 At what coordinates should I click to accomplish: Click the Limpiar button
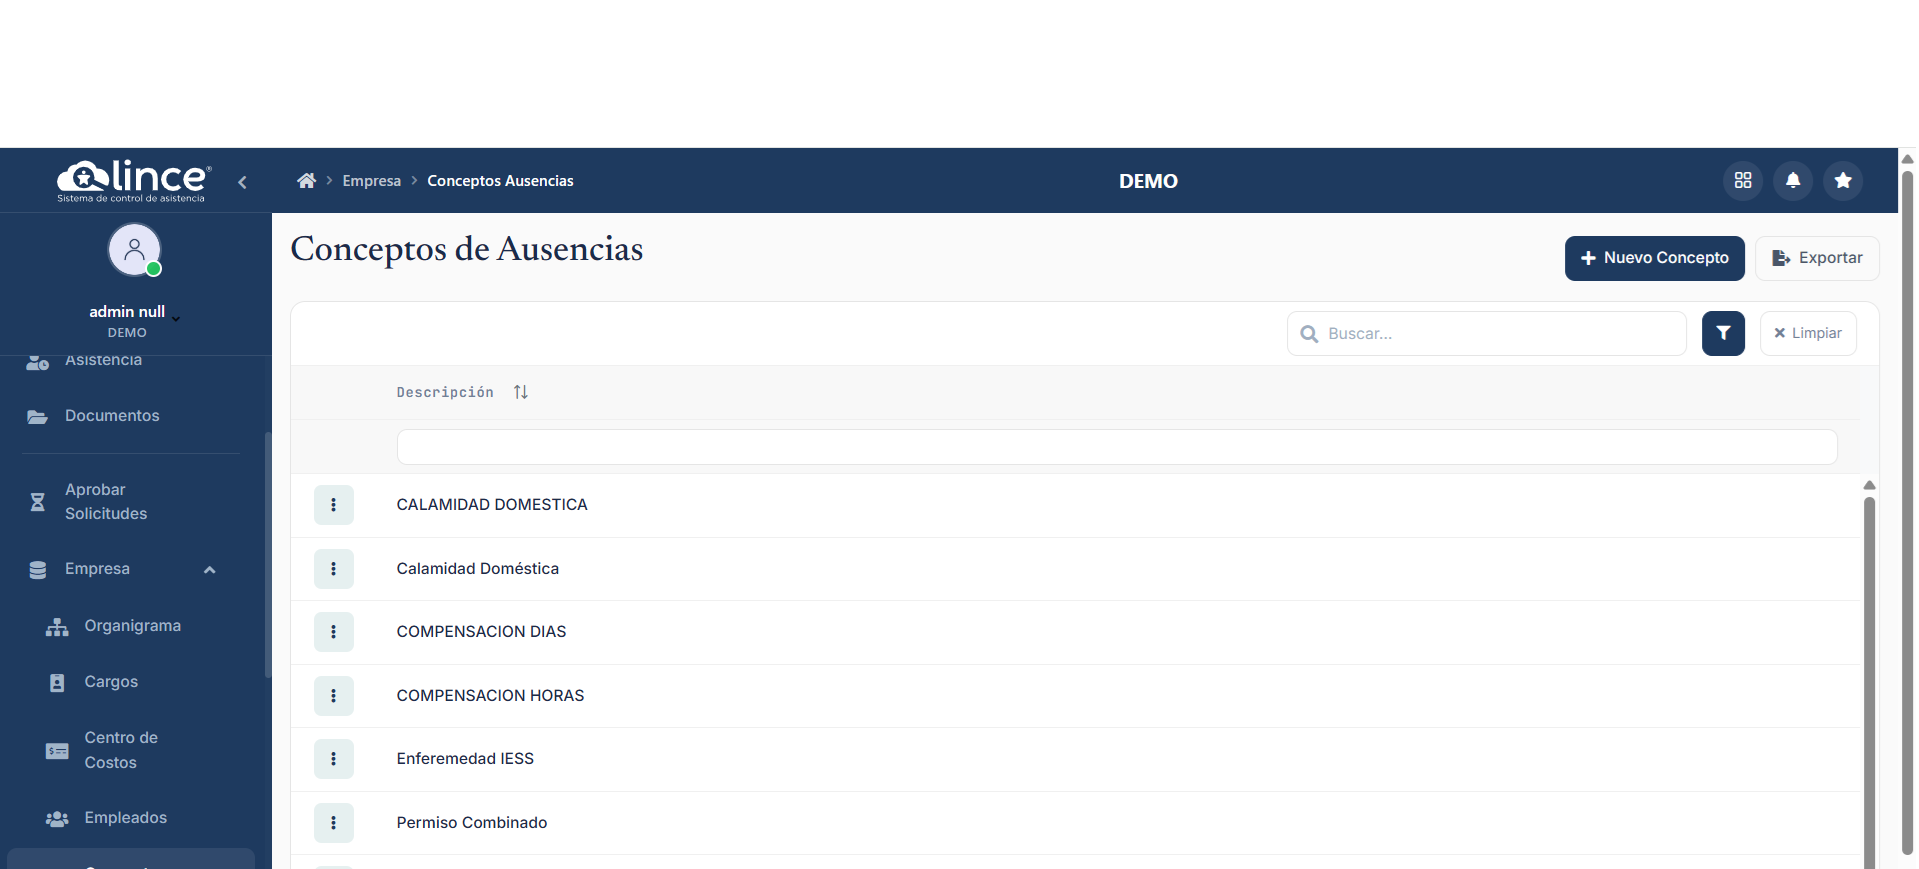(x=1808, y=333)
